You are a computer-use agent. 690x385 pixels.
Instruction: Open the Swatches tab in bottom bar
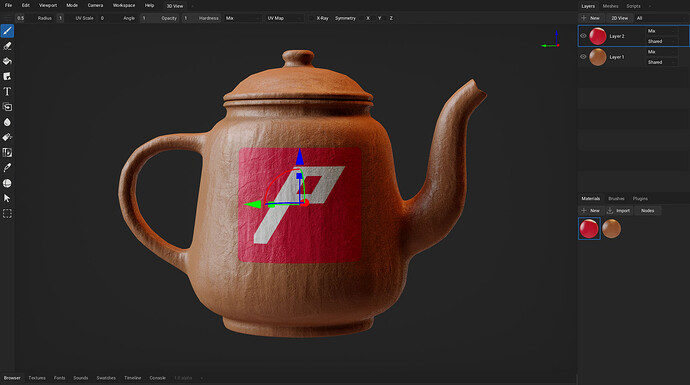point(106,378)
